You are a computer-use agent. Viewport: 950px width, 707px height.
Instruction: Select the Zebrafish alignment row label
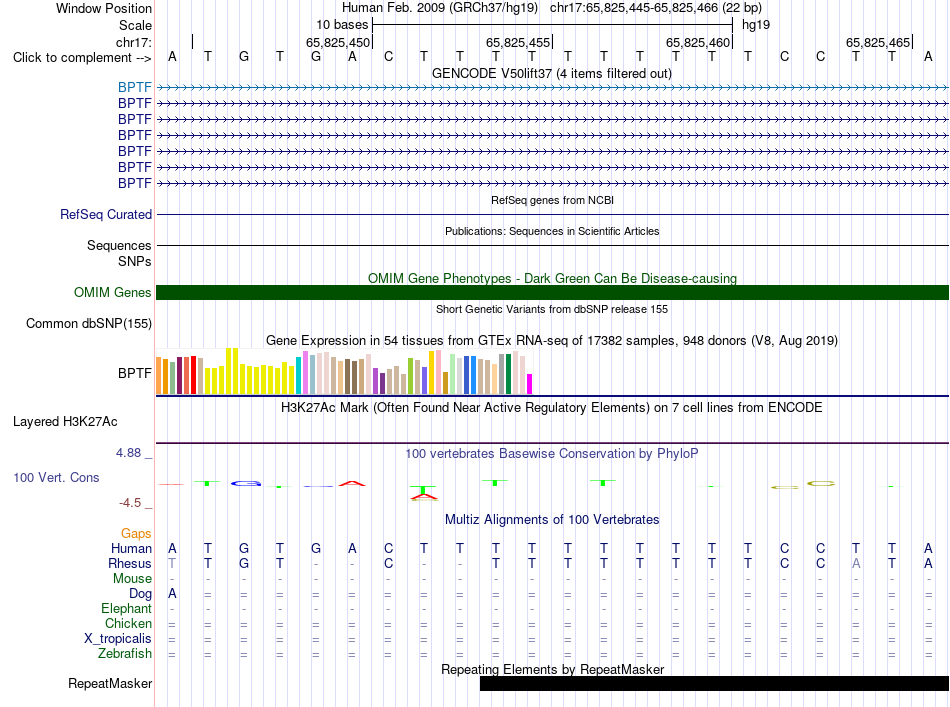pyautogui.click(x=125, y=654)
